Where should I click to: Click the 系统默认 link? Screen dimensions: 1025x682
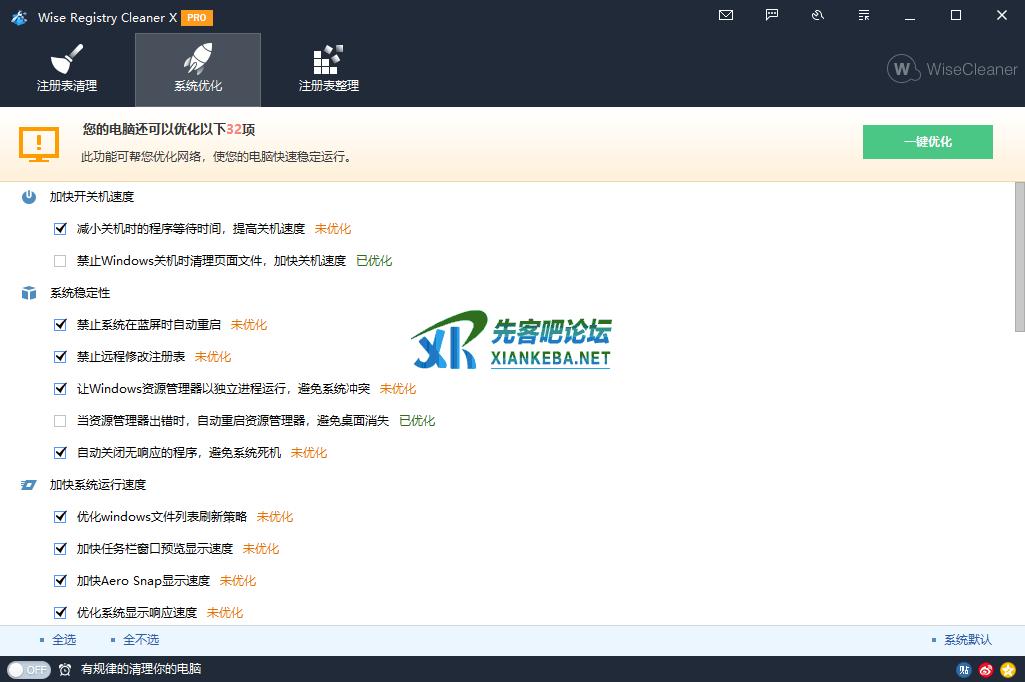pos(967,640)
